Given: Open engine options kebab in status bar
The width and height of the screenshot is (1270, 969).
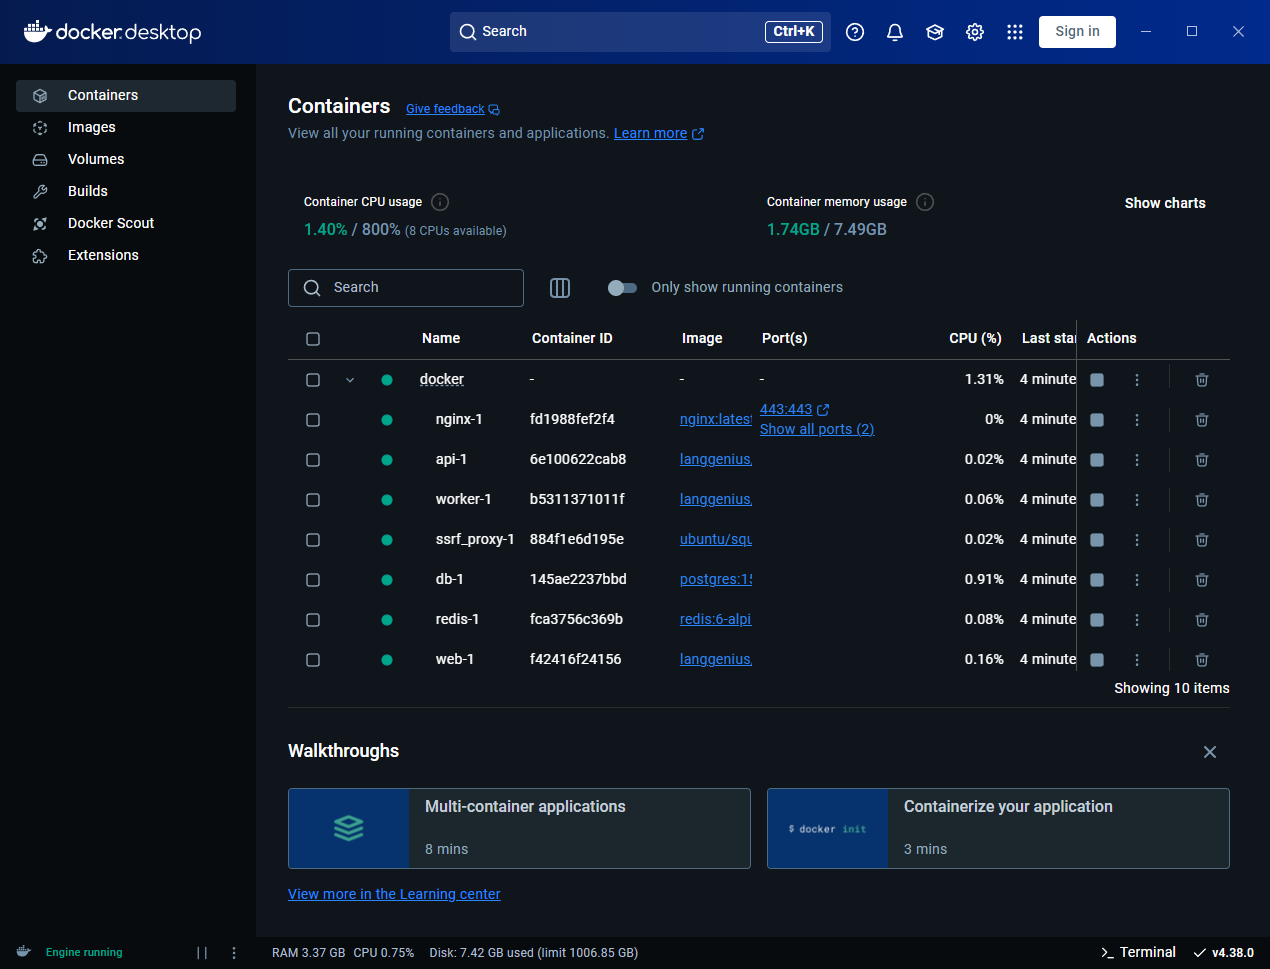Looking at the screenshot, I should pyautogui.click(x=234, y=953).
